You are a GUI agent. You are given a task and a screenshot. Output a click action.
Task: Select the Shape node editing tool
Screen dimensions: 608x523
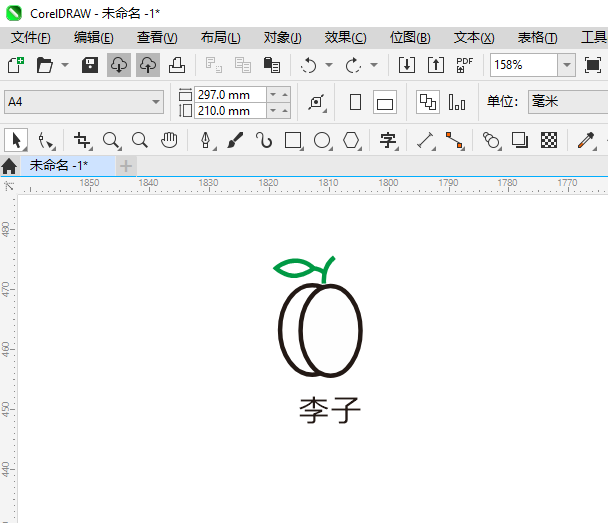coord(46,140)
